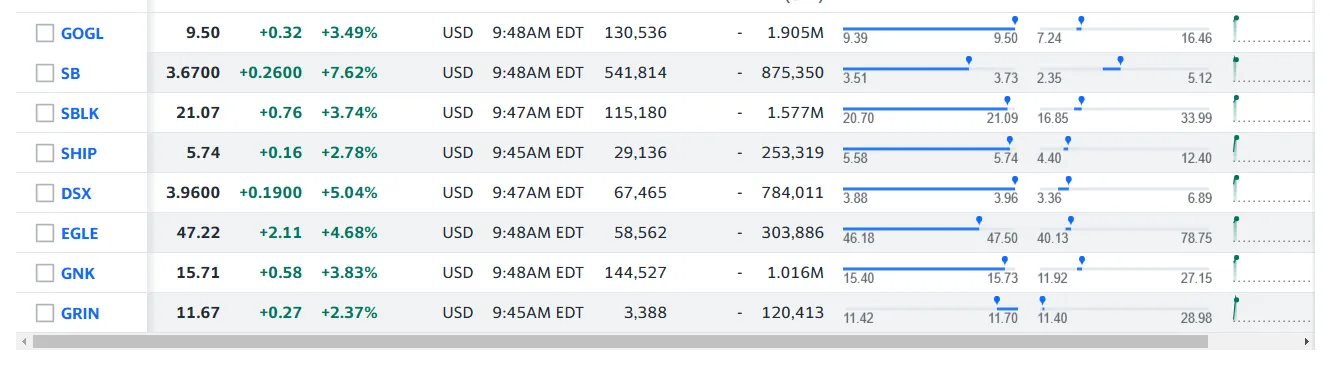Mark the DSX row checkbox
Image resolution: width=1330 pixels, height=367 pixels.
(x=44, y=193)
